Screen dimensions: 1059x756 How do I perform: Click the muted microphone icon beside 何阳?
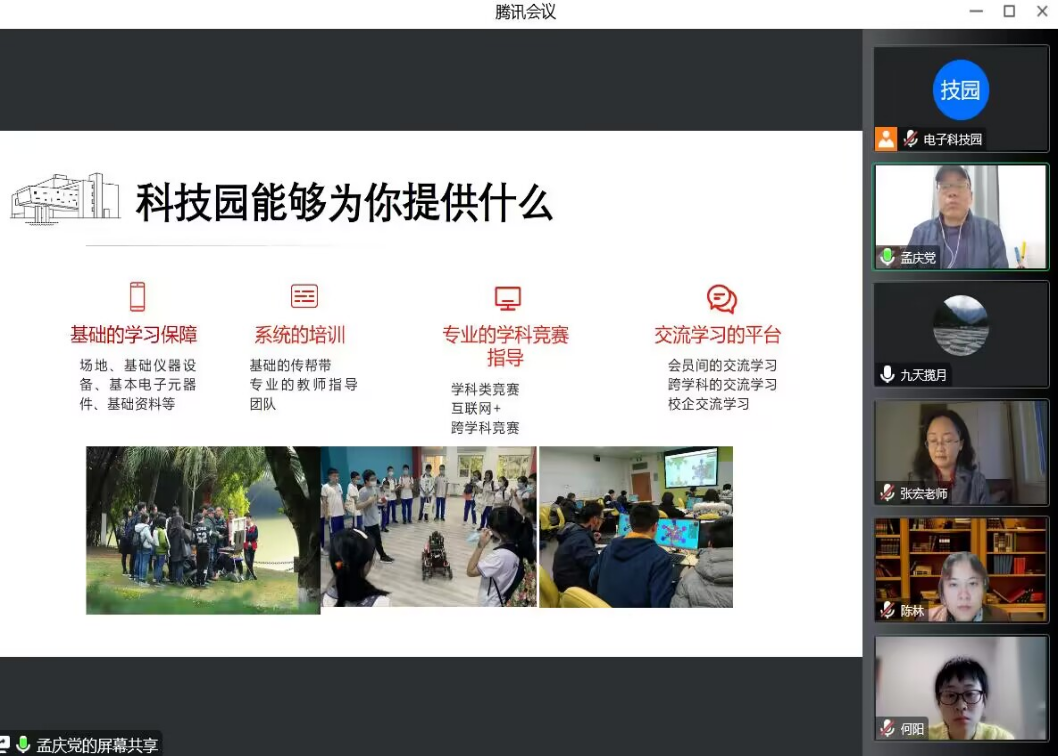pos(887,728)
